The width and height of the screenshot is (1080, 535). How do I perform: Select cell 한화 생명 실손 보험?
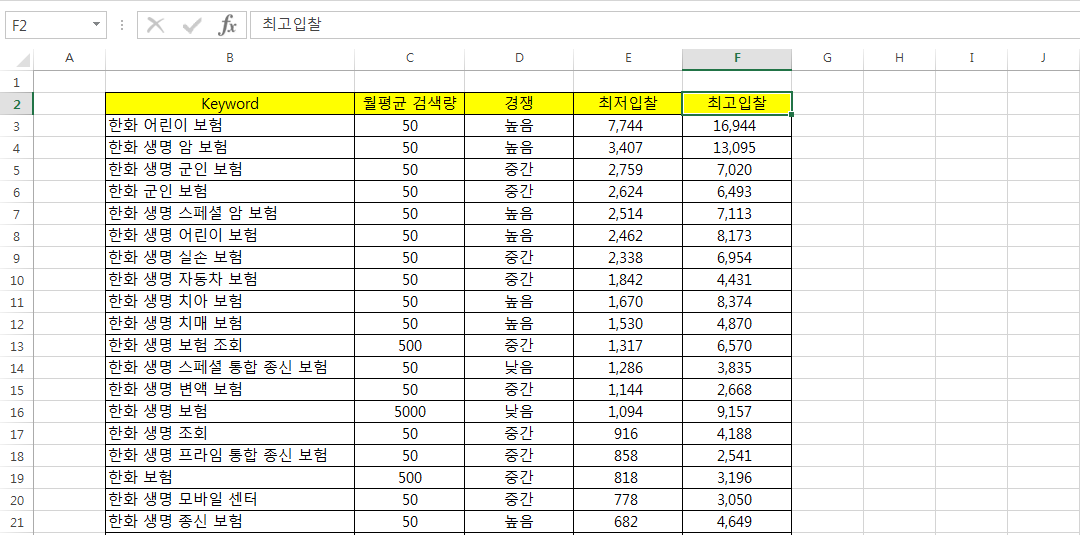[x=230, y=258]
